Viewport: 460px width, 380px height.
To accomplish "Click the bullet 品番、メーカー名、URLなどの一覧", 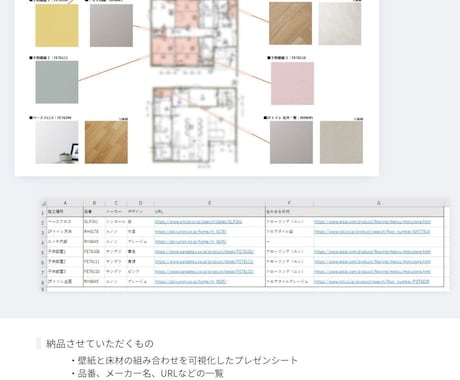I will 147,373.
